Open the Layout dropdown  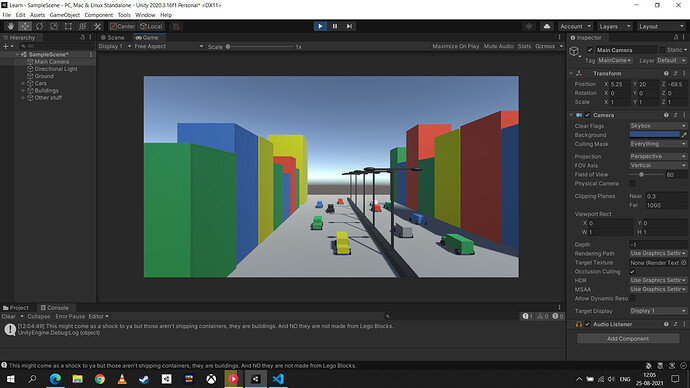pyautogui.click(x=661, y=26)
